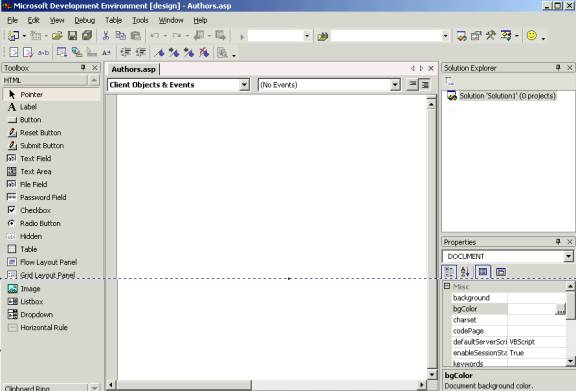Click the Cut scissors icon
The height and width of the screenshot is (391, 576).
coord(106,36)
